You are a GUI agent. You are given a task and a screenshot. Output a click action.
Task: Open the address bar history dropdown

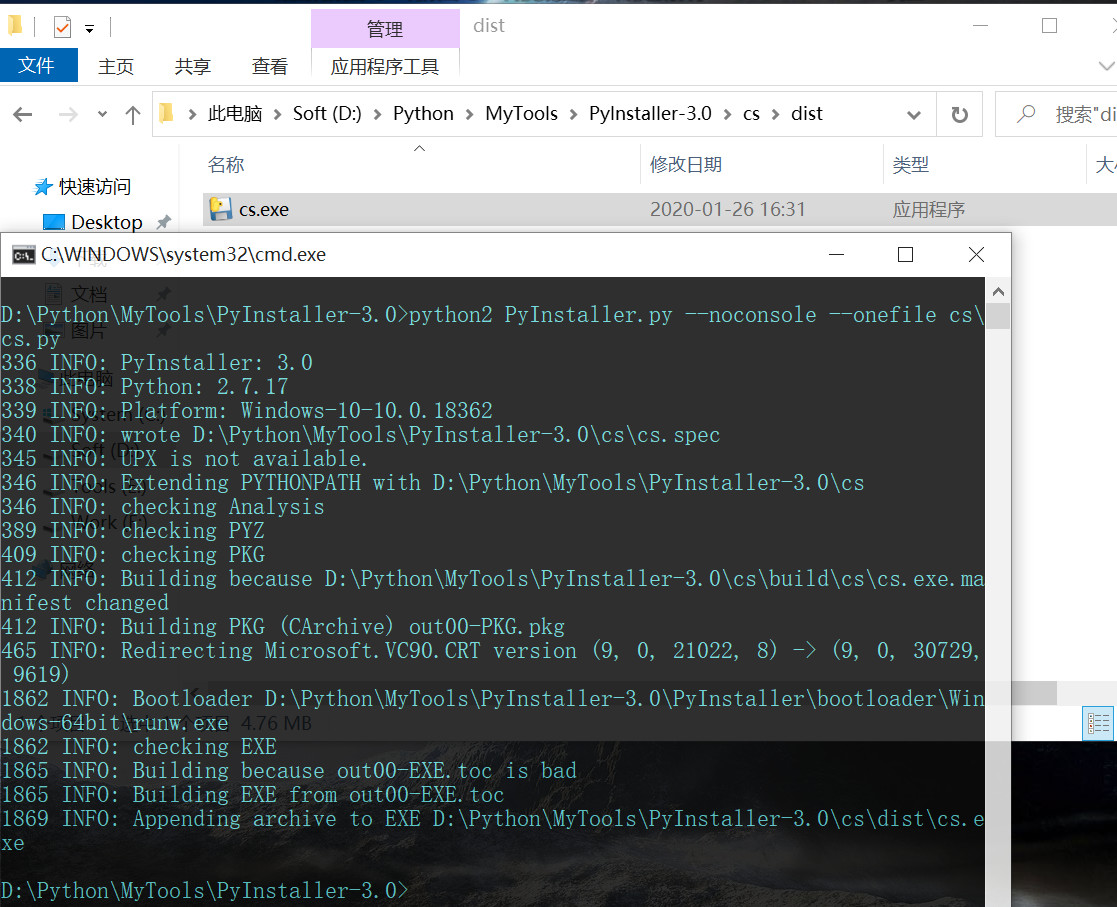click(913, 114)
